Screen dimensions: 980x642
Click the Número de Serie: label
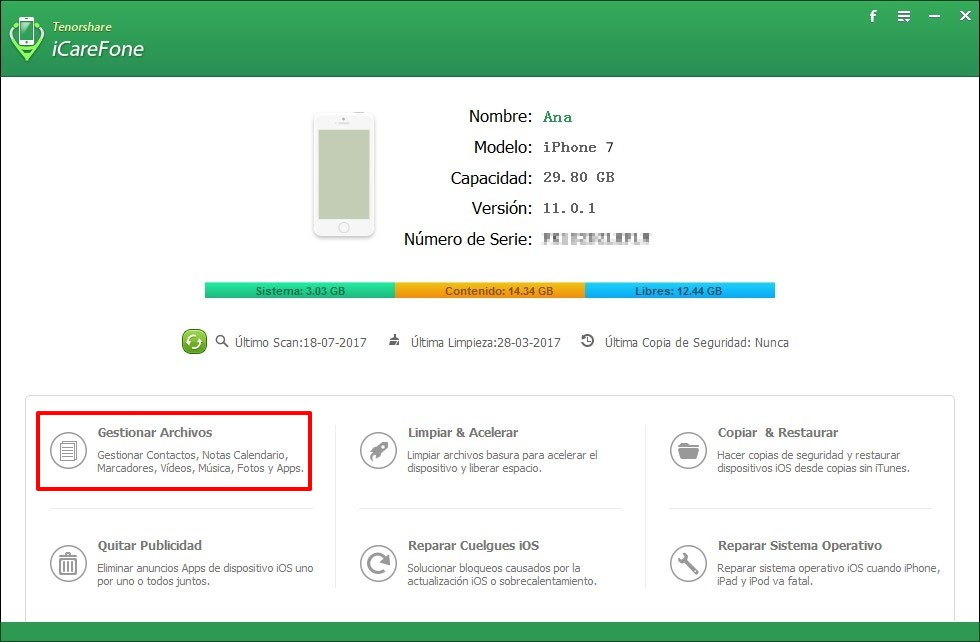[468, 239]
